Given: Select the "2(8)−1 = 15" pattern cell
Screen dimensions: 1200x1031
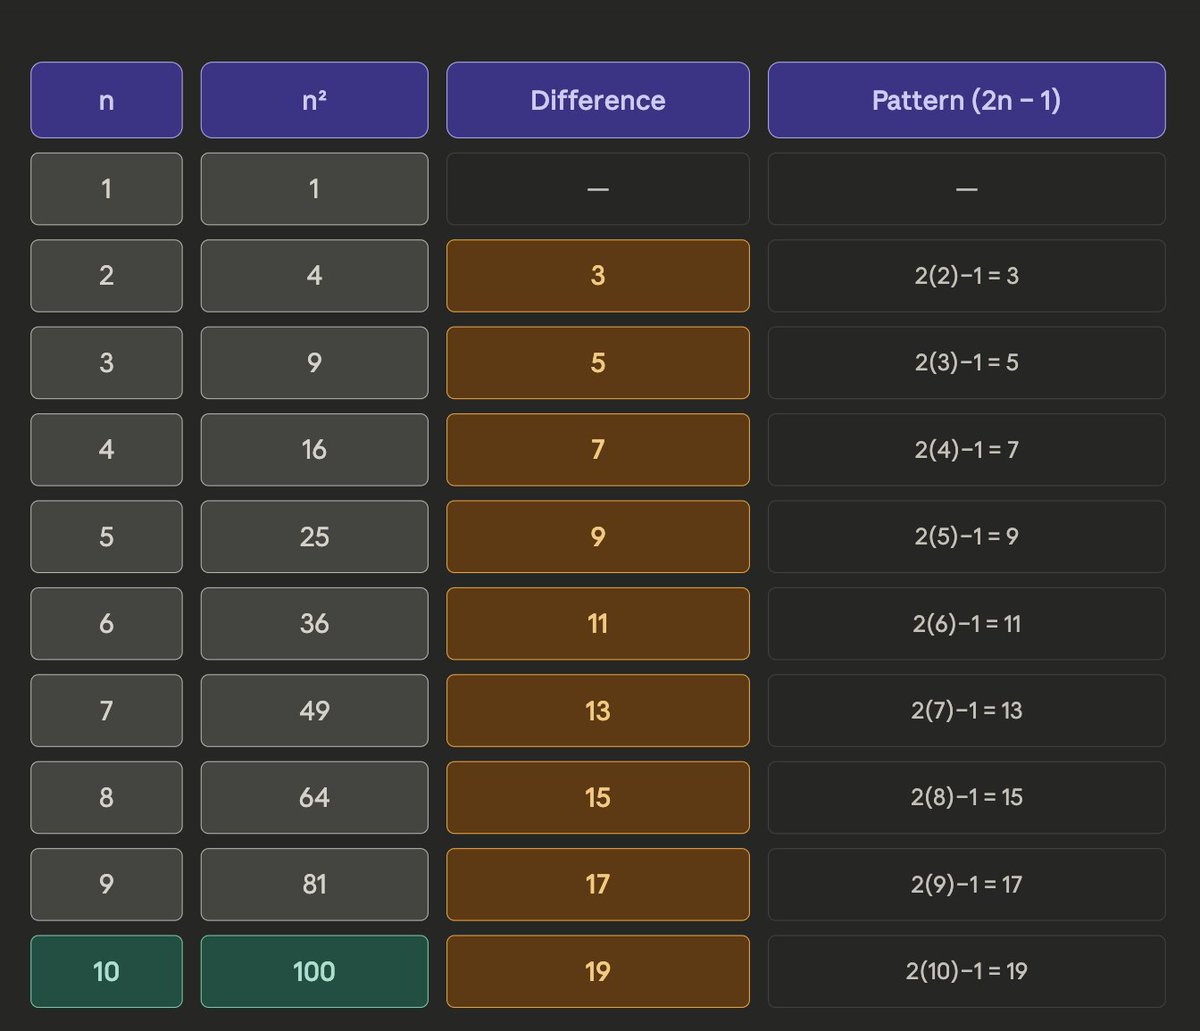Looking at the screenshot, I should [x=966, y=797].
